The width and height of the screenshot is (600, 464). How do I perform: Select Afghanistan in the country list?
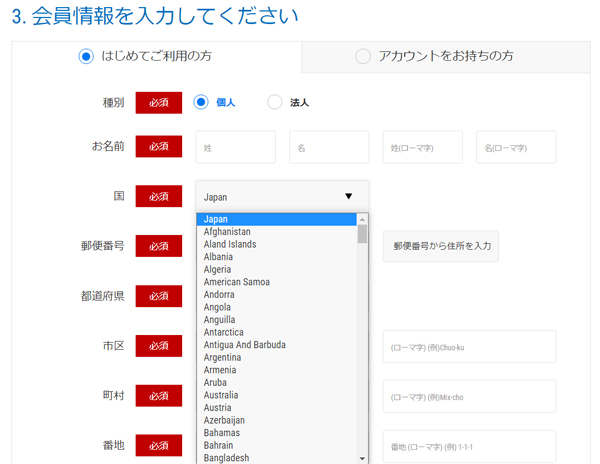pyautogui.click(x=276, y=232)
